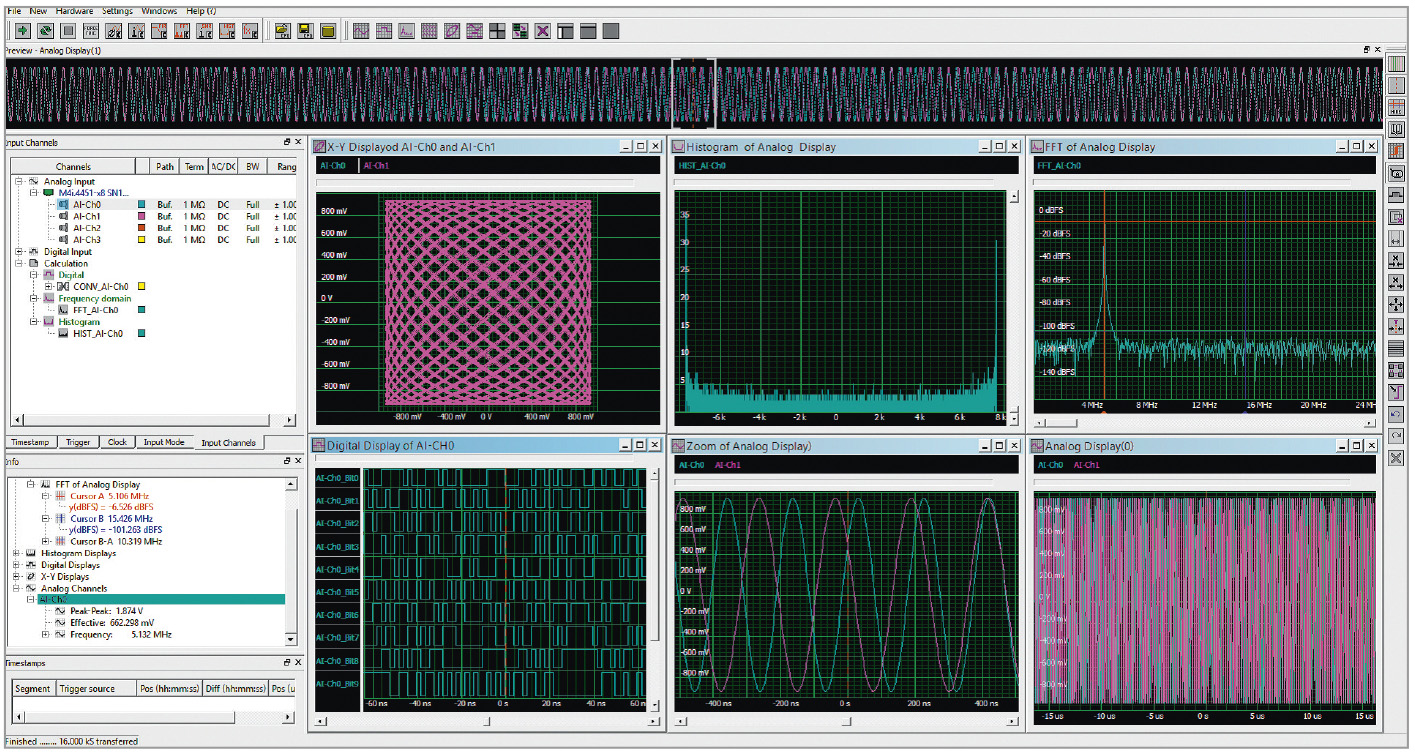Float the Input Channels panel with its undock icon

(x=285, y=142)
